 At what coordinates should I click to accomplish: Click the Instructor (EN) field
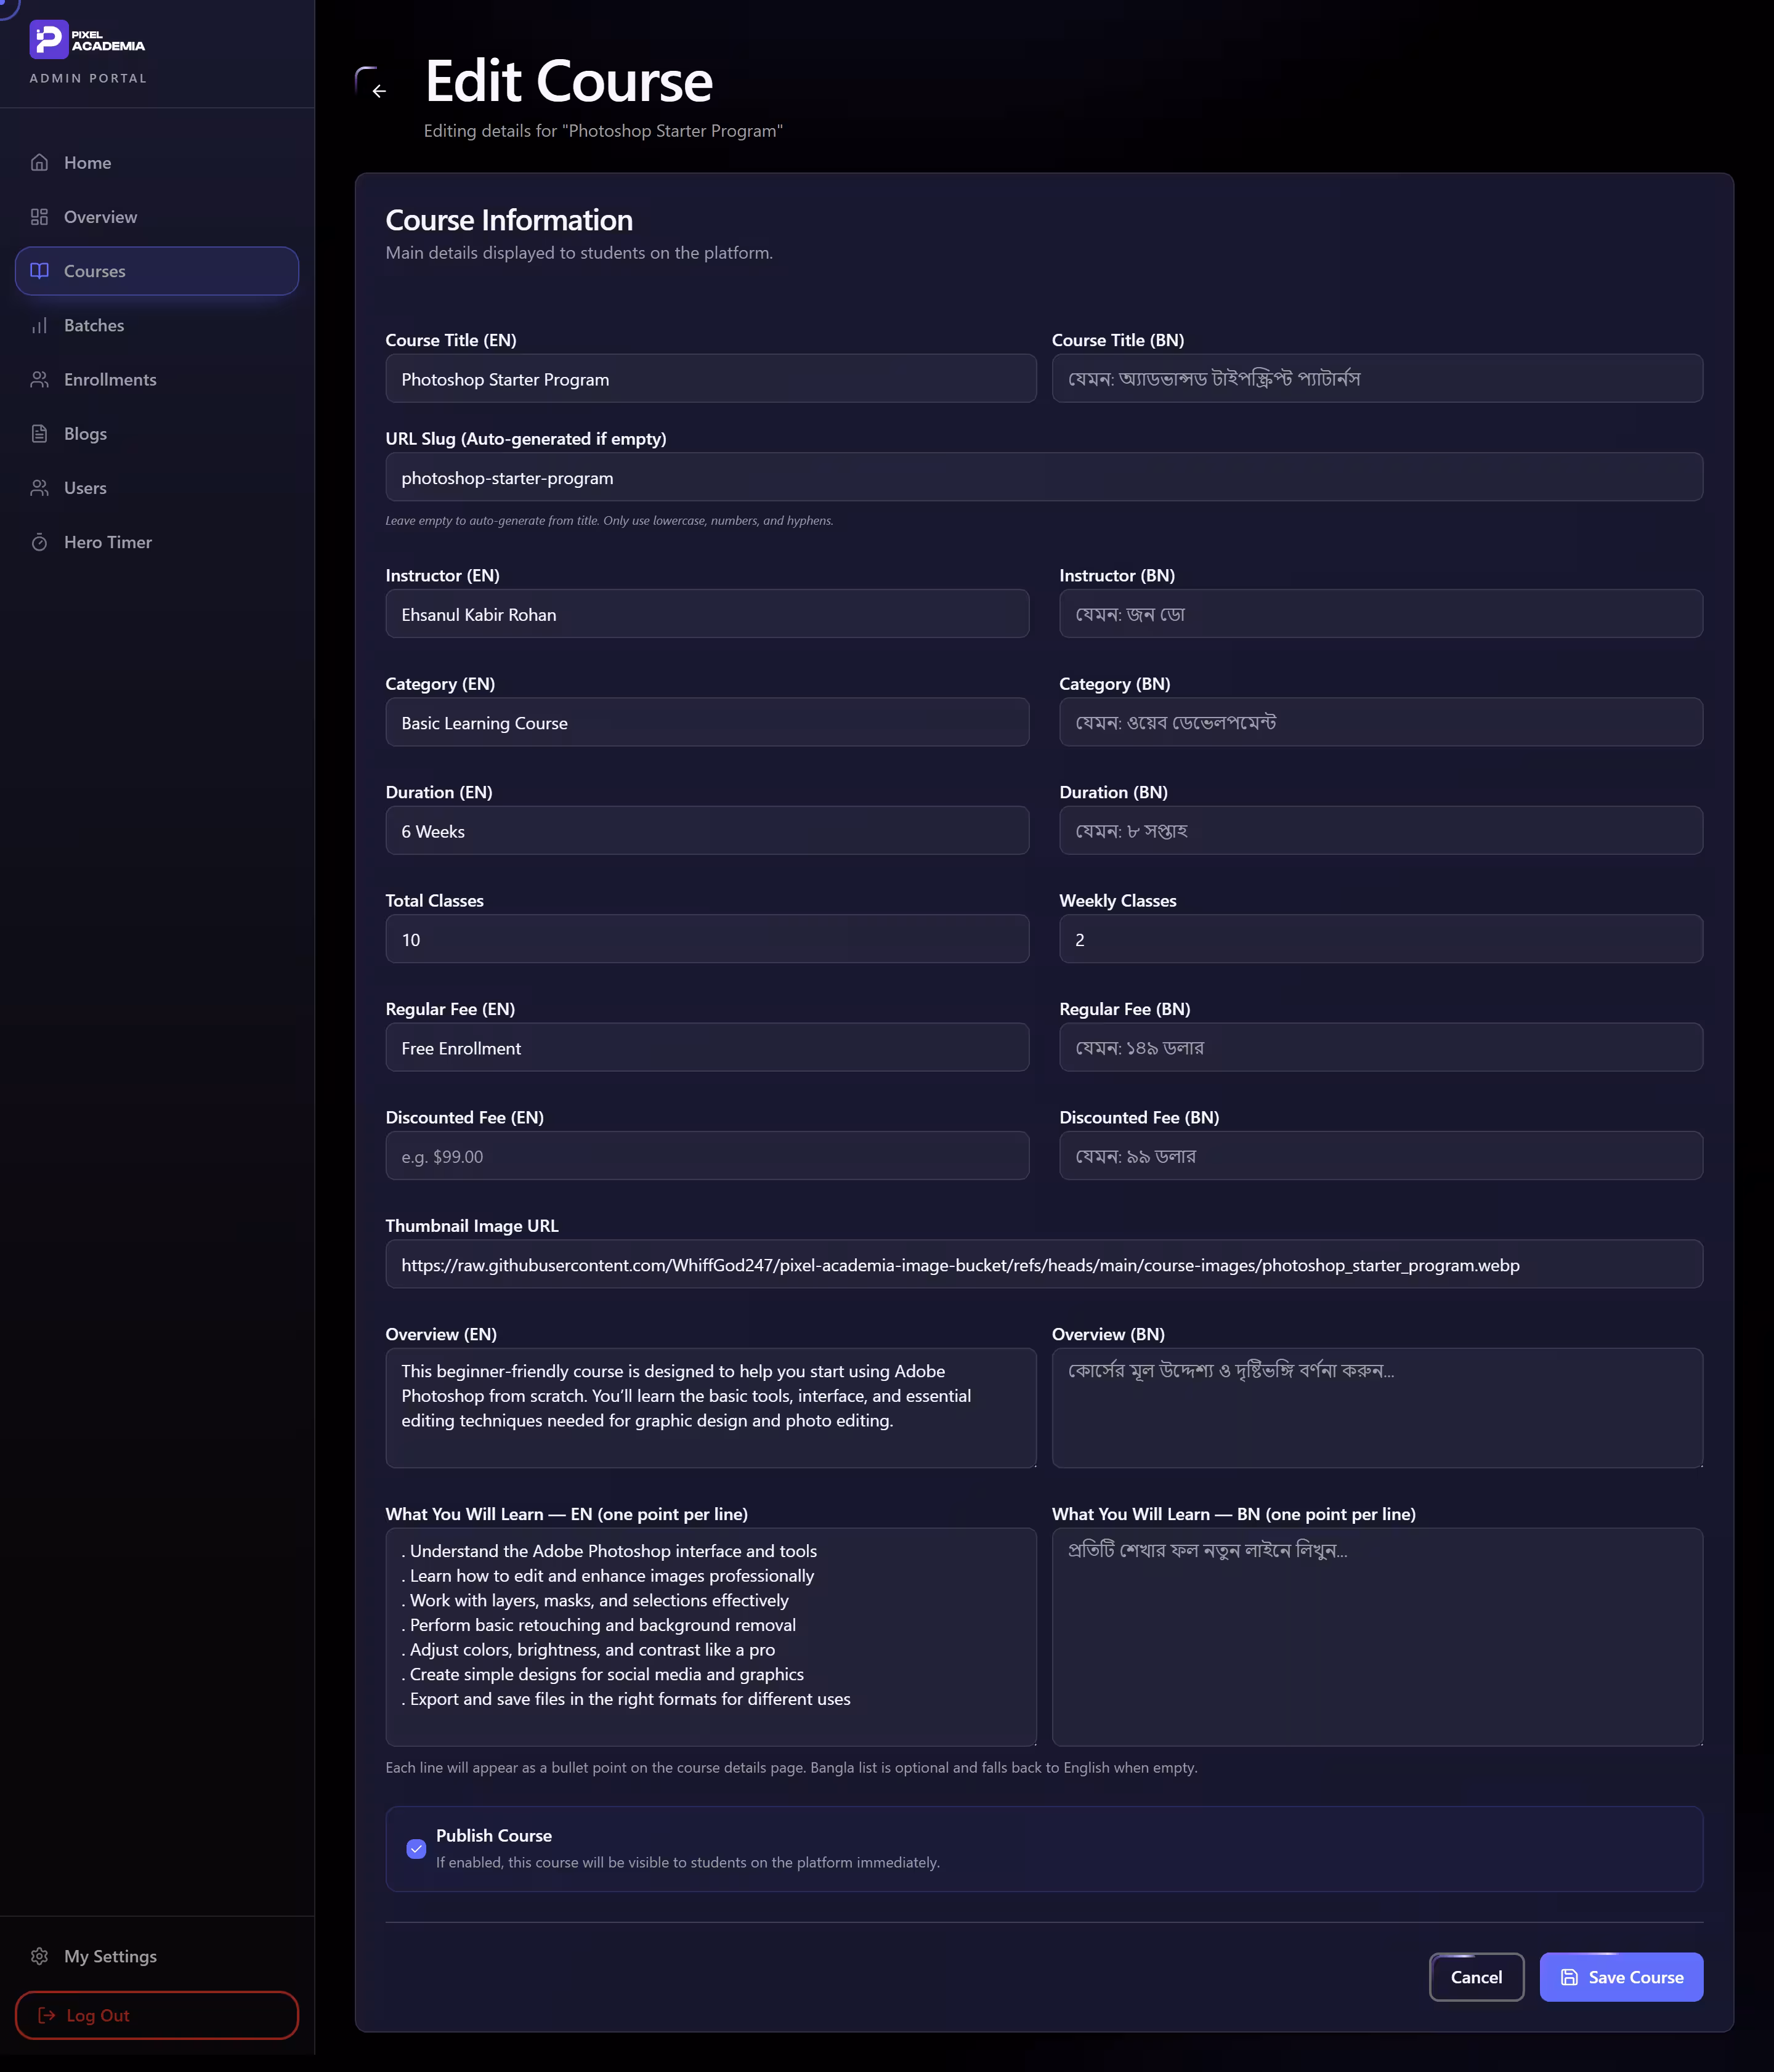707,614
